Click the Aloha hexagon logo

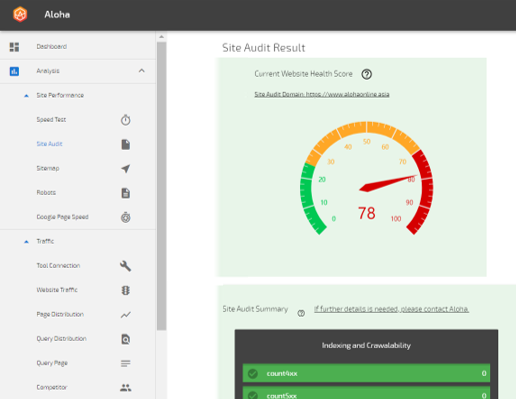click(20, 14)
